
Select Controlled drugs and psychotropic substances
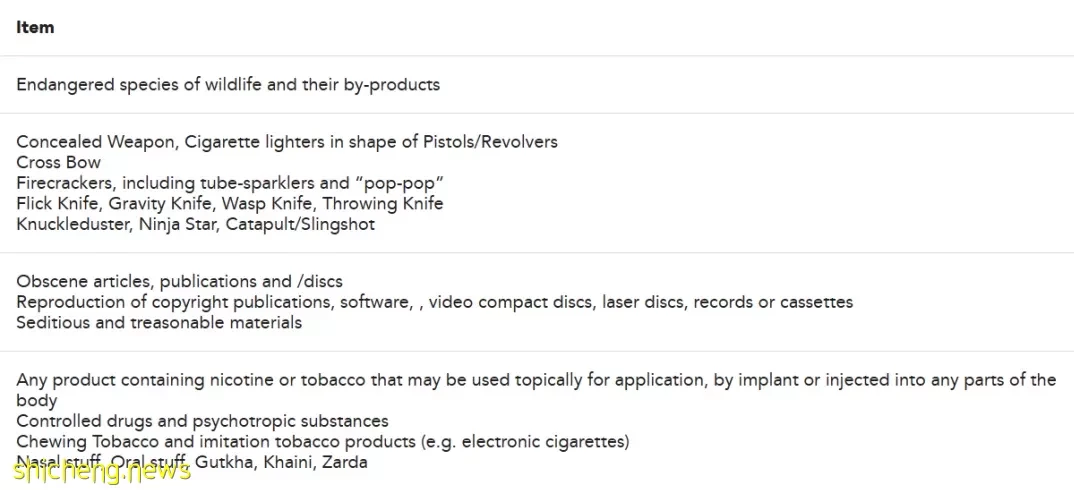(202, 421)
